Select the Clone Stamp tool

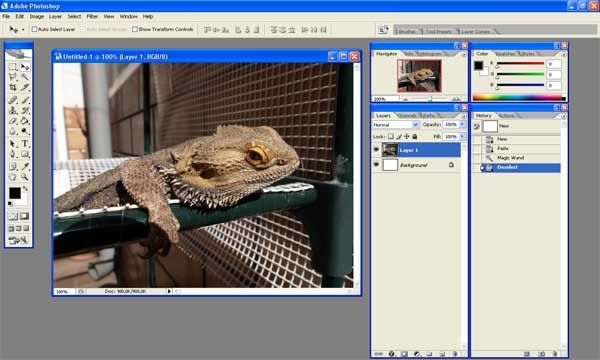pyautogui.click(x=13, y=111)
